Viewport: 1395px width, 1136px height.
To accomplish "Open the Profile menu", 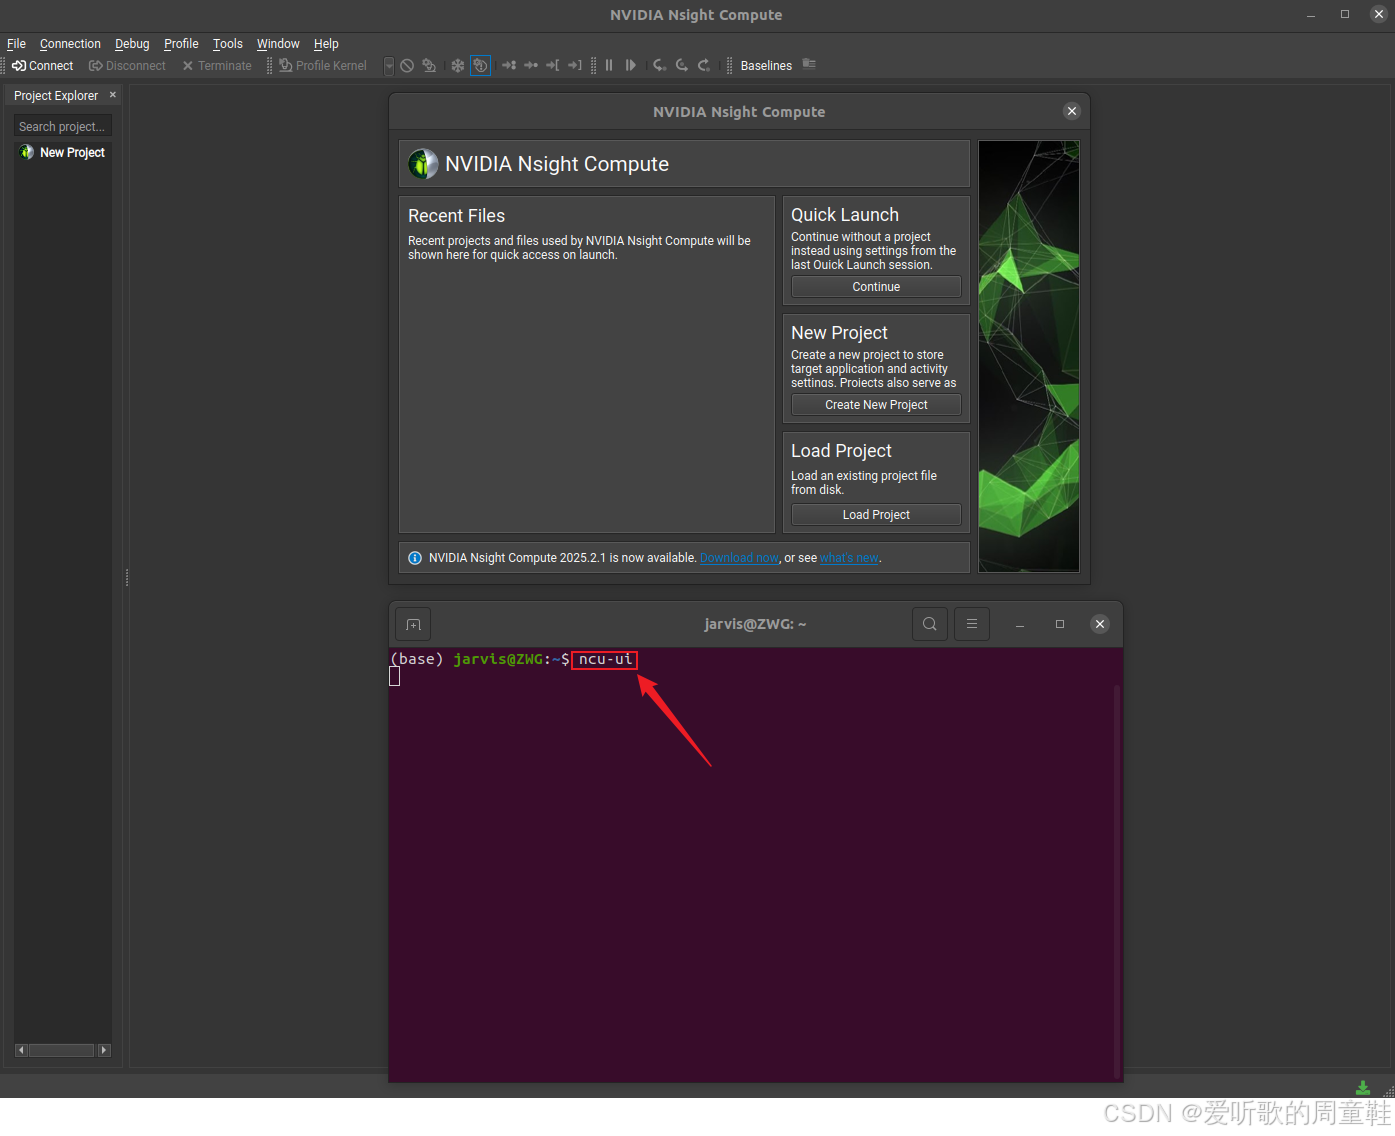I will coord(181,44).
